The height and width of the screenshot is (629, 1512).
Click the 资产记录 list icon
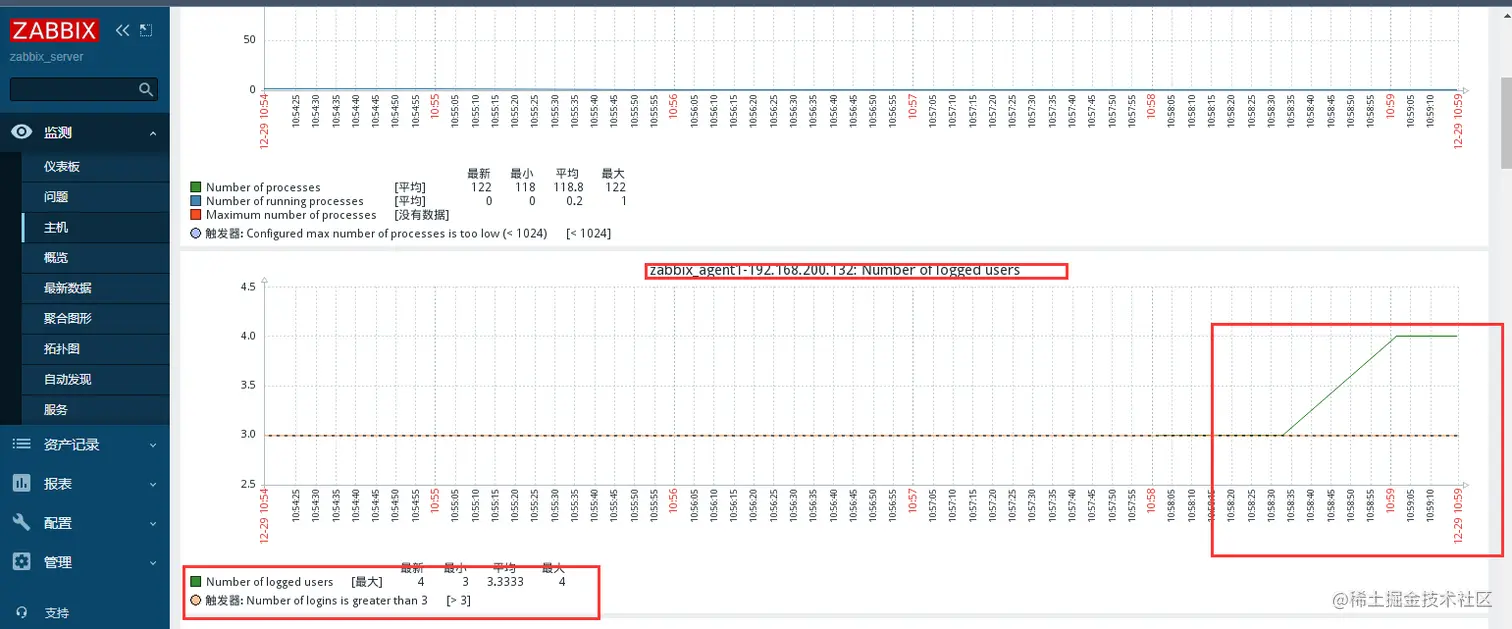(x=21, y=444)
